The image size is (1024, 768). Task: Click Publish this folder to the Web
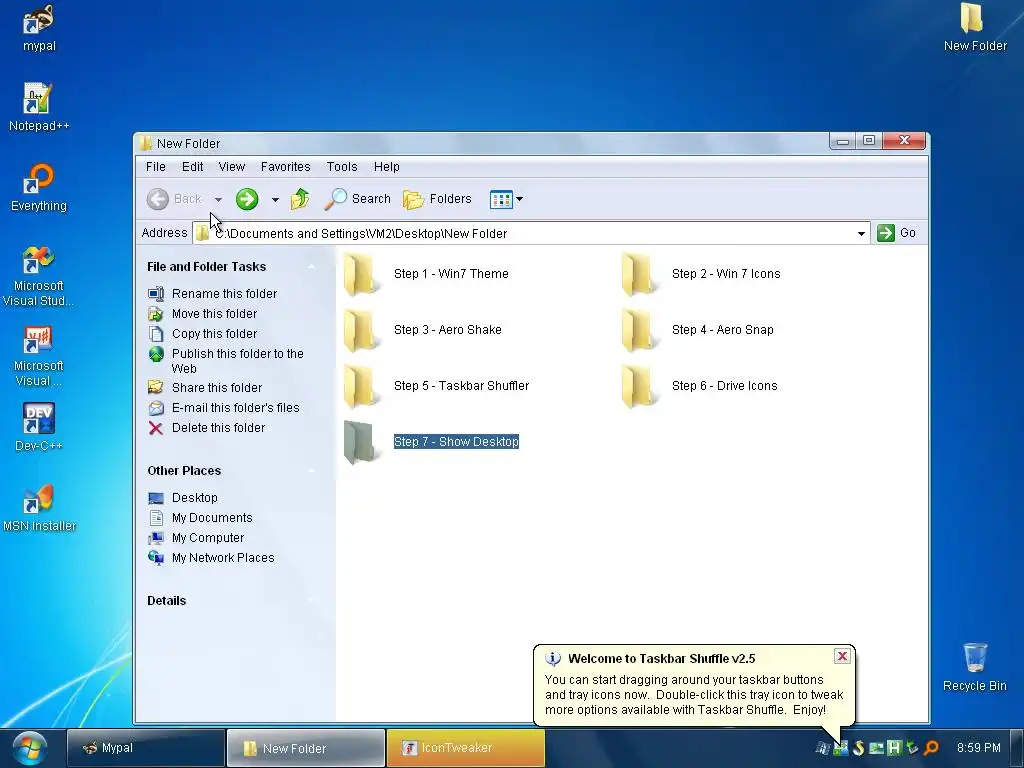click(237, 361)
